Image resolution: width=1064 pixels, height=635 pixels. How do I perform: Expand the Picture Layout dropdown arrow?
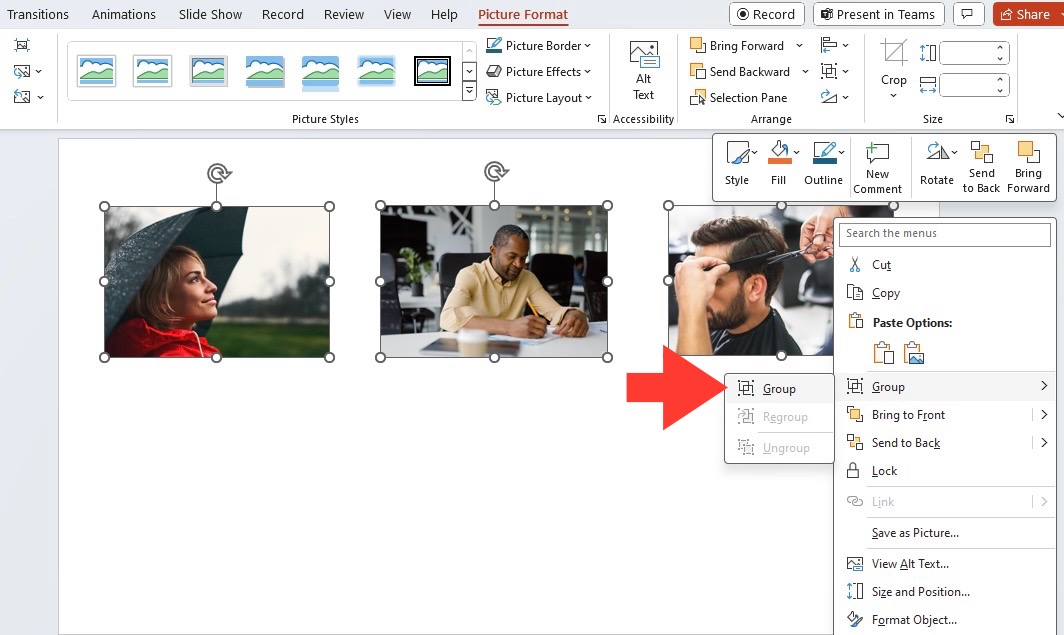(x=588, y=98)
